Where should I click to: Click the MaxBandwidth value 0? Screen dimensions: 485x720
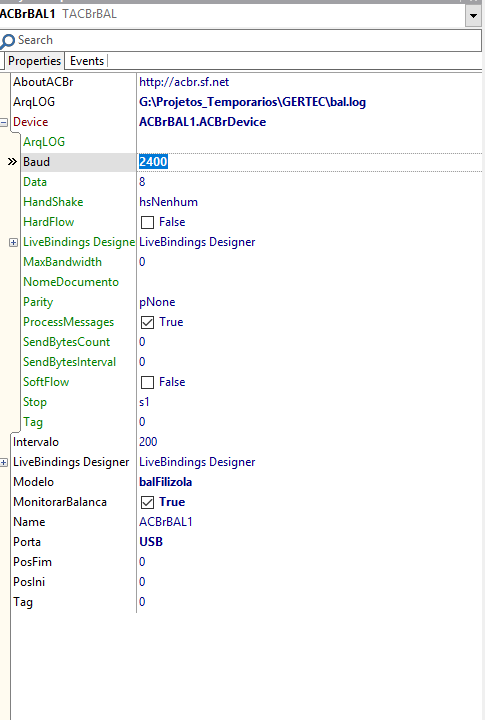pyautogui.click(x=142, y=262)
